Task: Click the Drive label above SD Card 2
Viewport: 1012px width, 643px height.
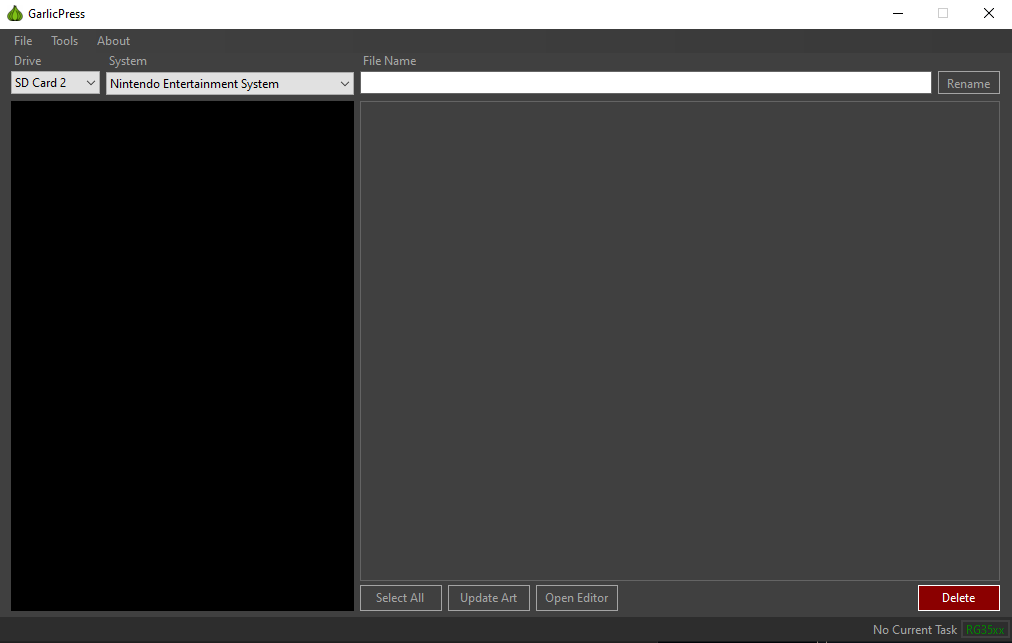Action: 27,60
